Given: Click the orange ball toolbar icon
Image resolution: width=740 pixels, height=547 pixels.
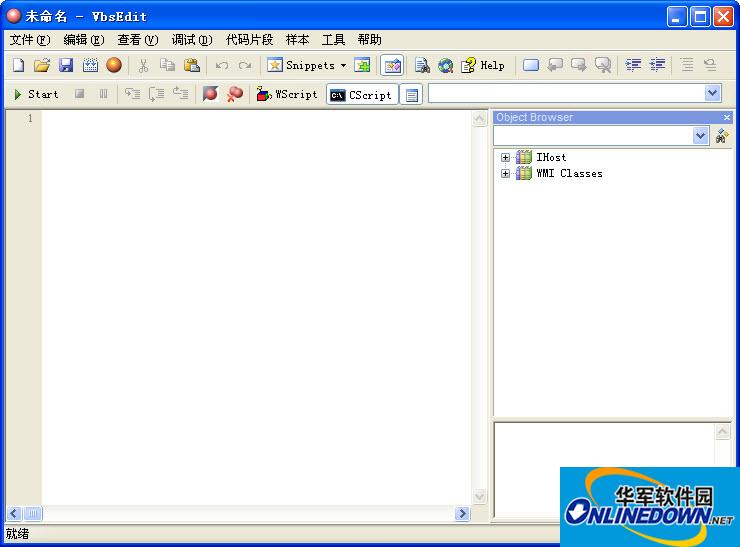Looking at the screenshot, I should (114, 65).
